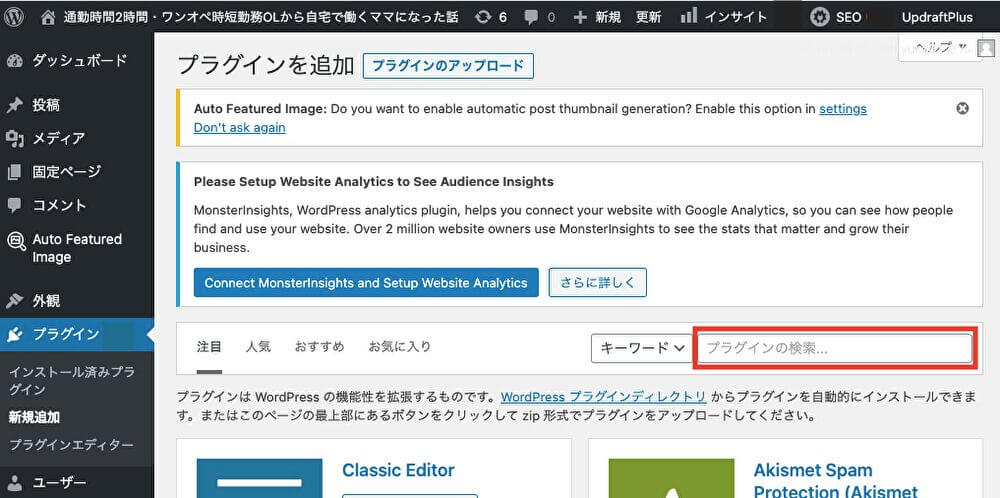Open プラグインエディター submenu item
The image size is (1000, 498).
click(71, 444)
